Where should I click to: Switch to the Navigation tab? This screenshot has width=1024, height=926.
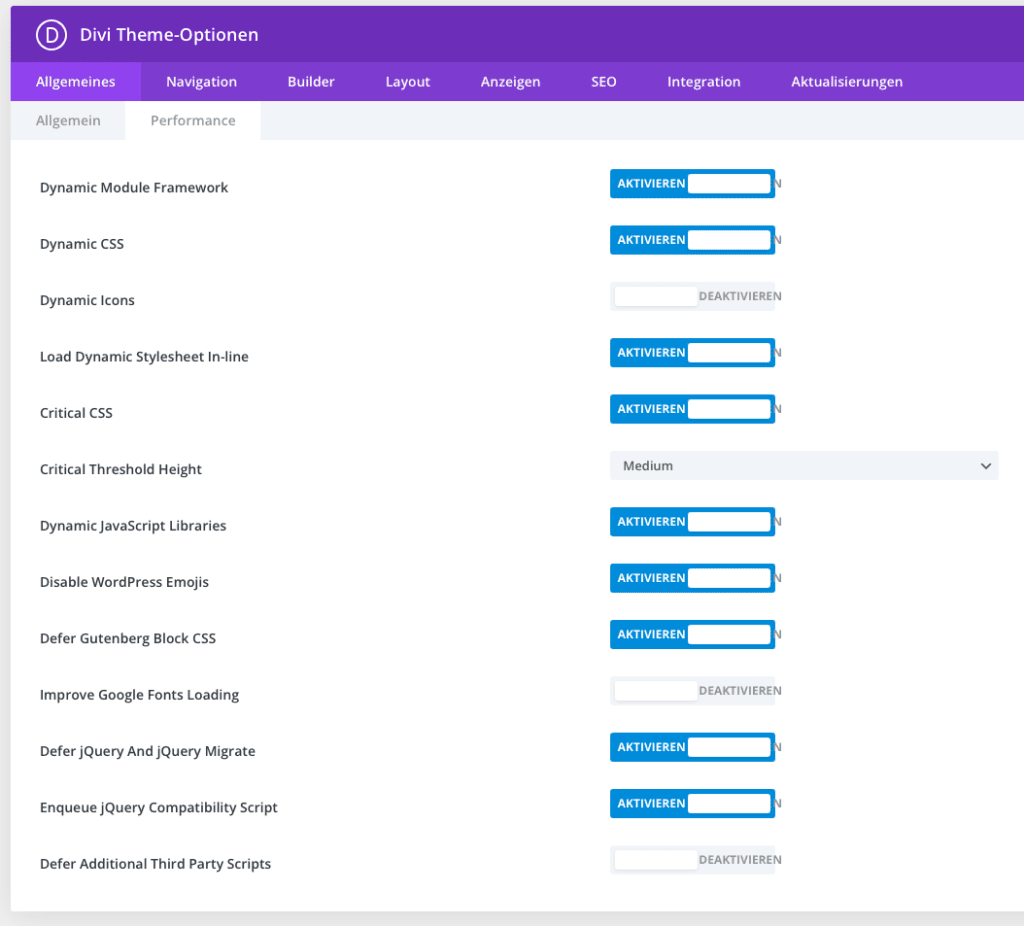202,81
